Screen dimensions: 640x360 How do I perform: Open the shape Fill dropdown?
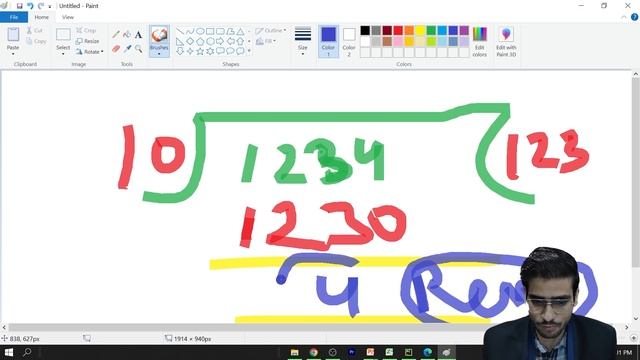[x=266, y=41]
